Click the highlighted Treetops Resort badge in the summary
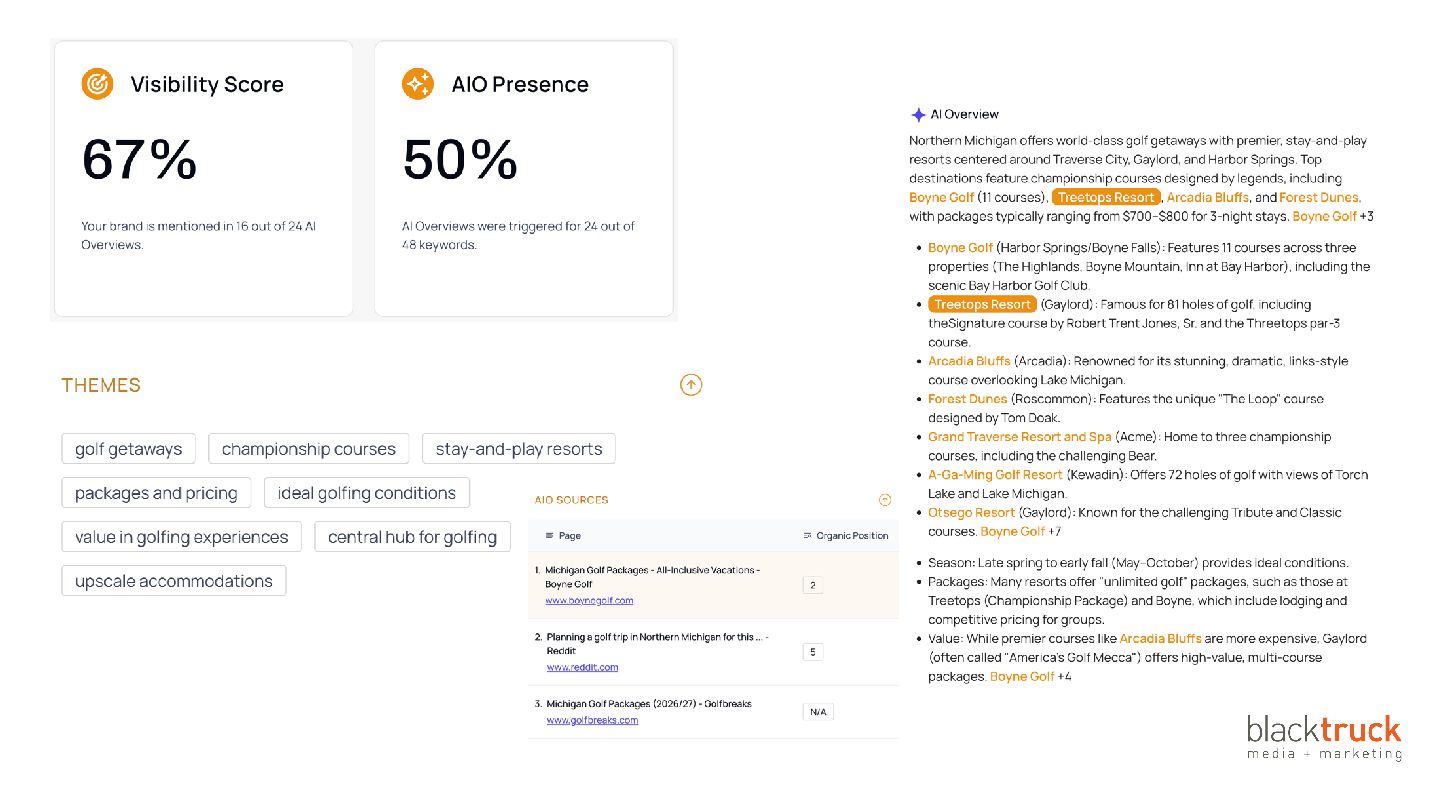The image size is (1440, 811). click(1106, 197)
